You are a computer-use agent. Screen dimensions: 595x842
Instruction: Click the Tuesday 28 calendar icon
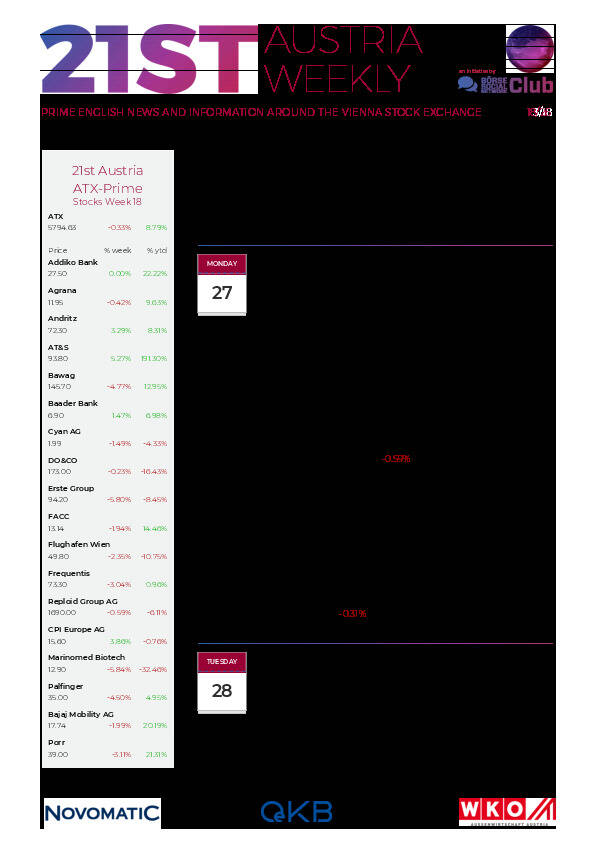222,683
